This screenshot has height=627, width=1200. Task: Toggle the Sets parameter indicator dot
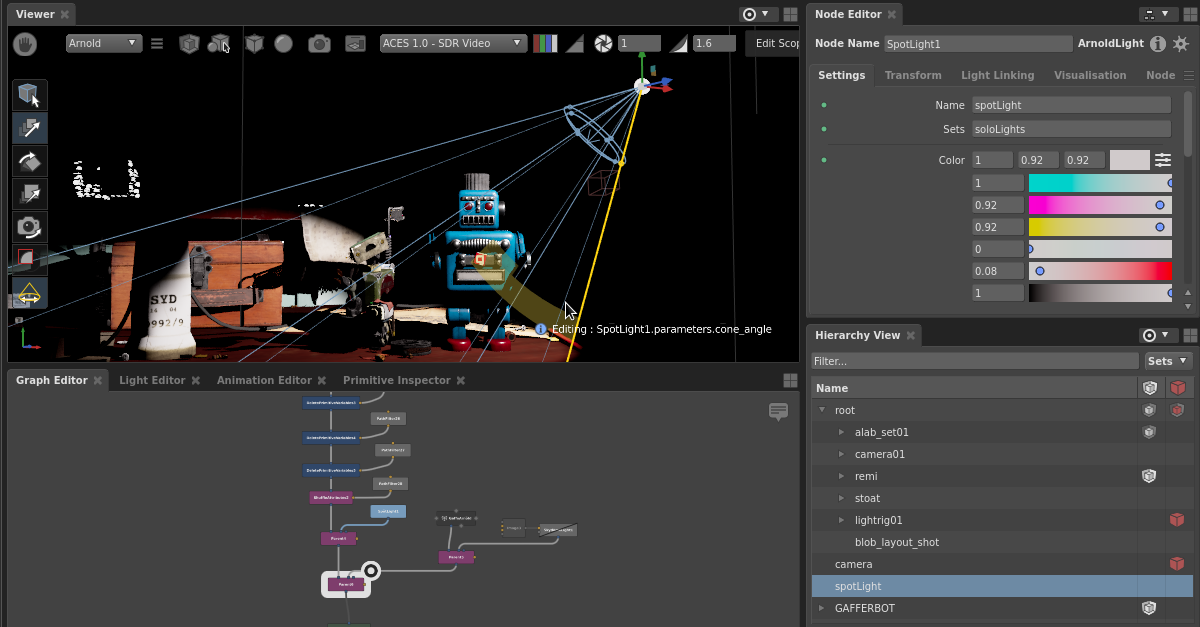tap(824, 129)
